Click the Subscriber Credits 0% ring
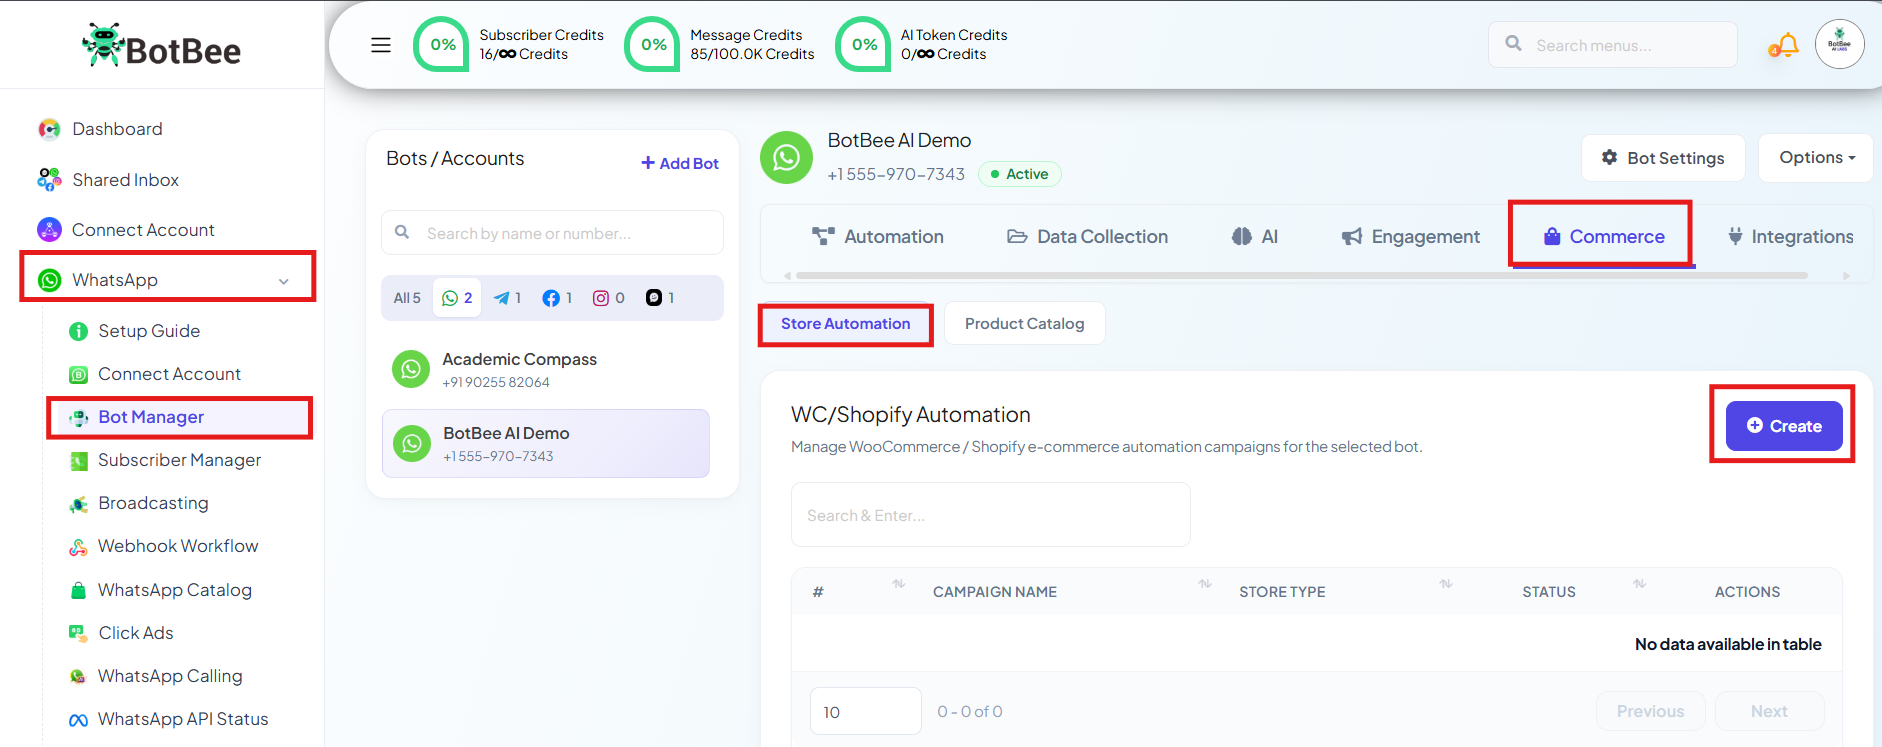 click(x=441, y=45)
